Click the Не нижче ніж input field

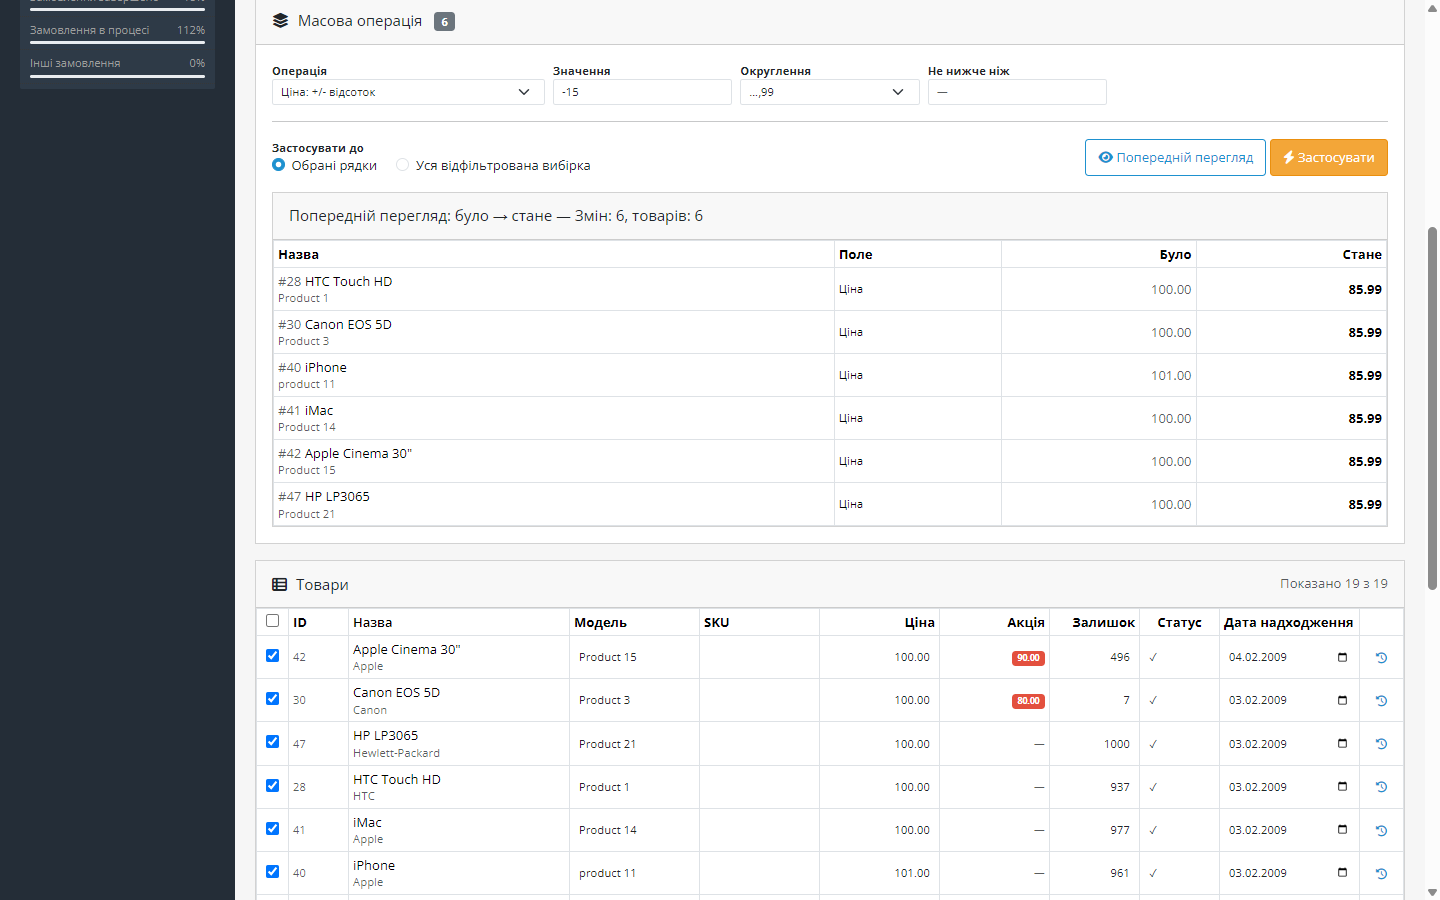1017,92
